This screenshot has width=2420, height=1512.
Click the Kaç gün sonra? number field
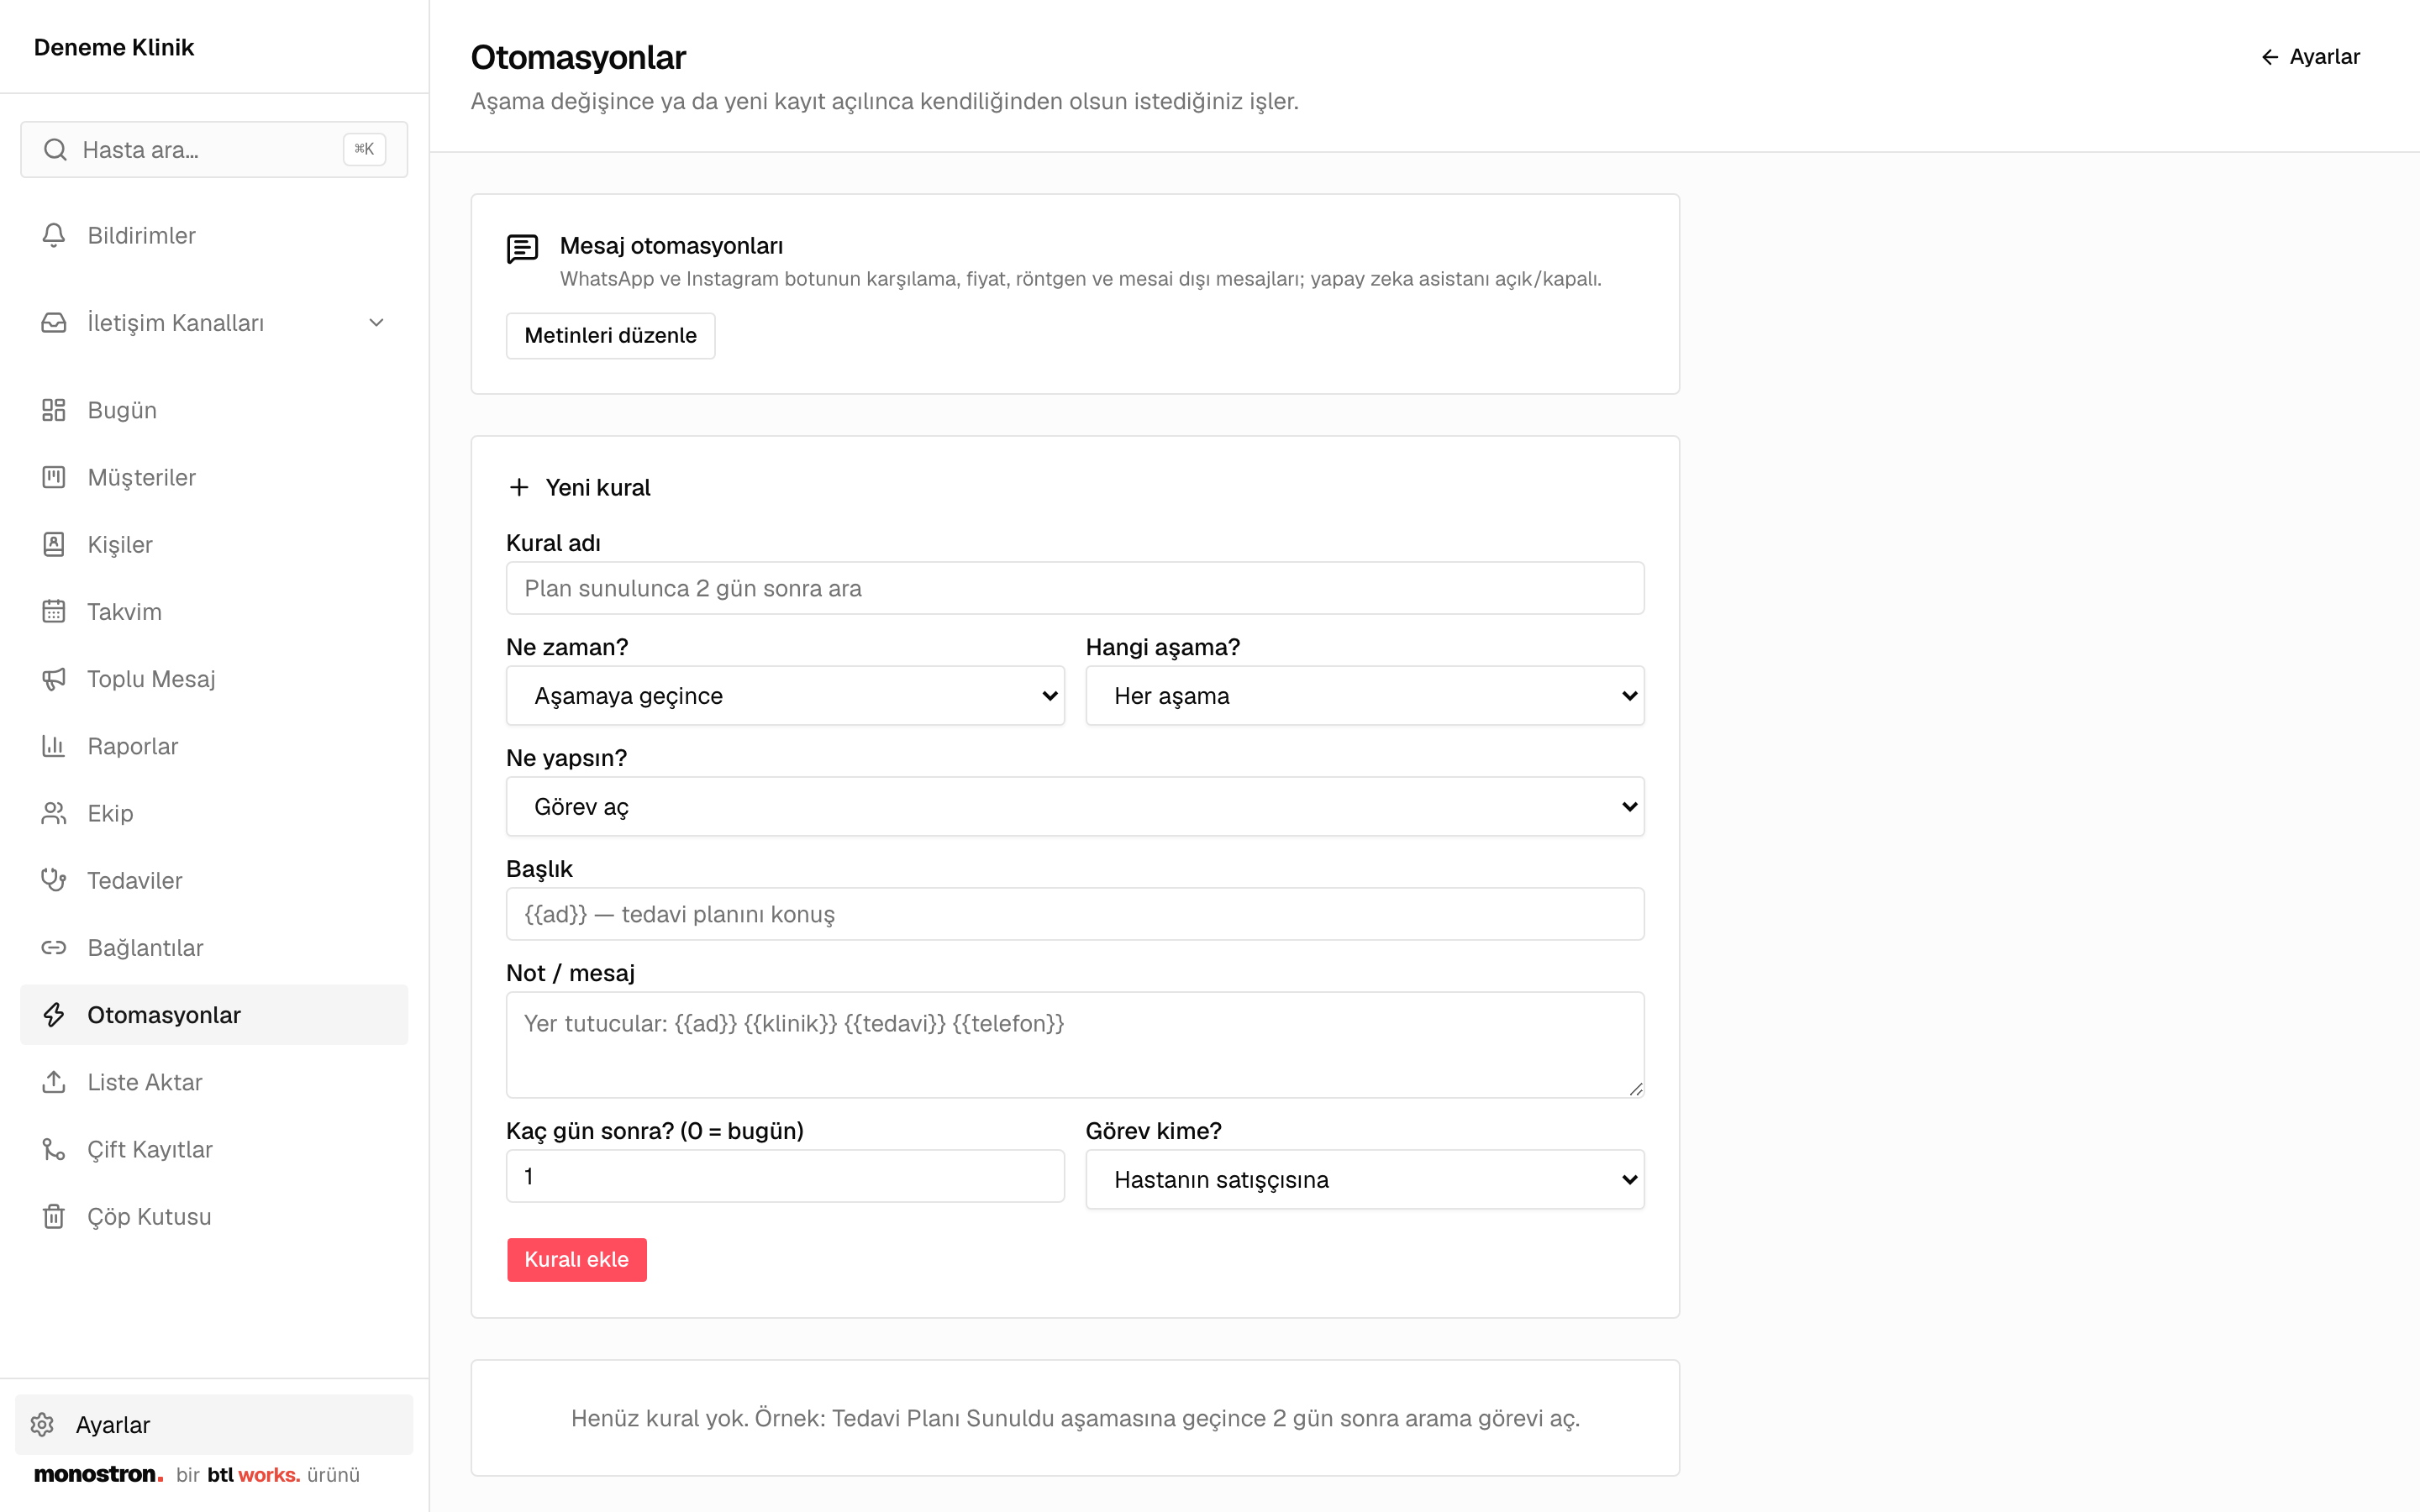pos(785,1176)
